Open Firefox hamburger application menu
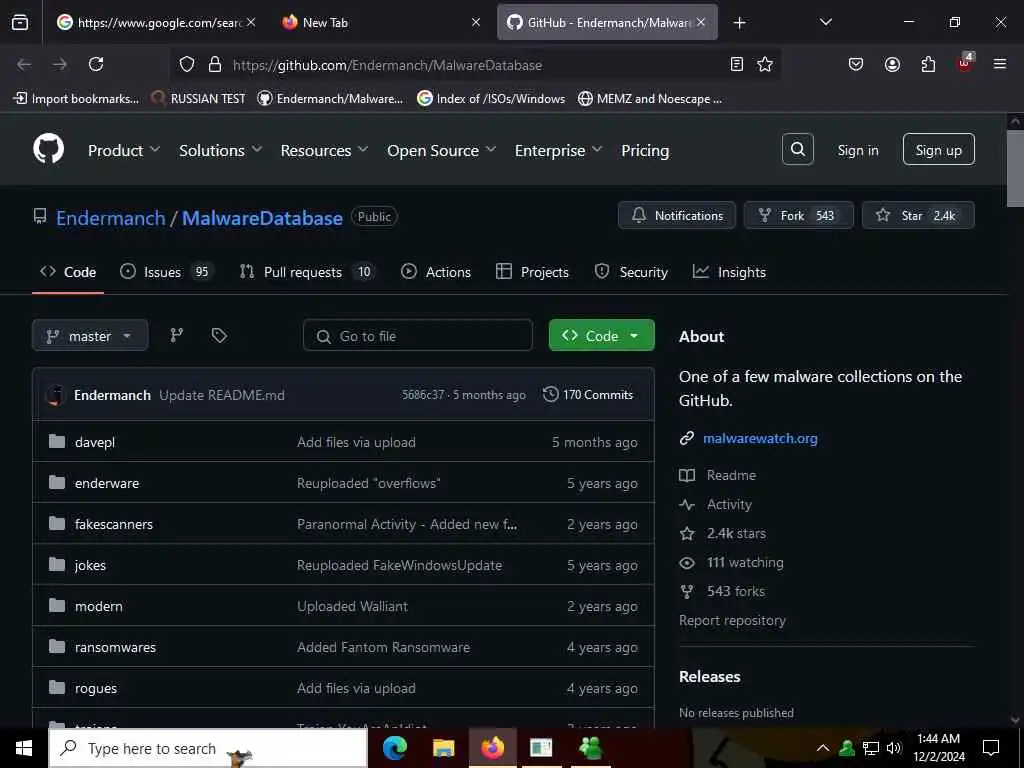This screenshot has width=1024, height=768. point(1000,64)
